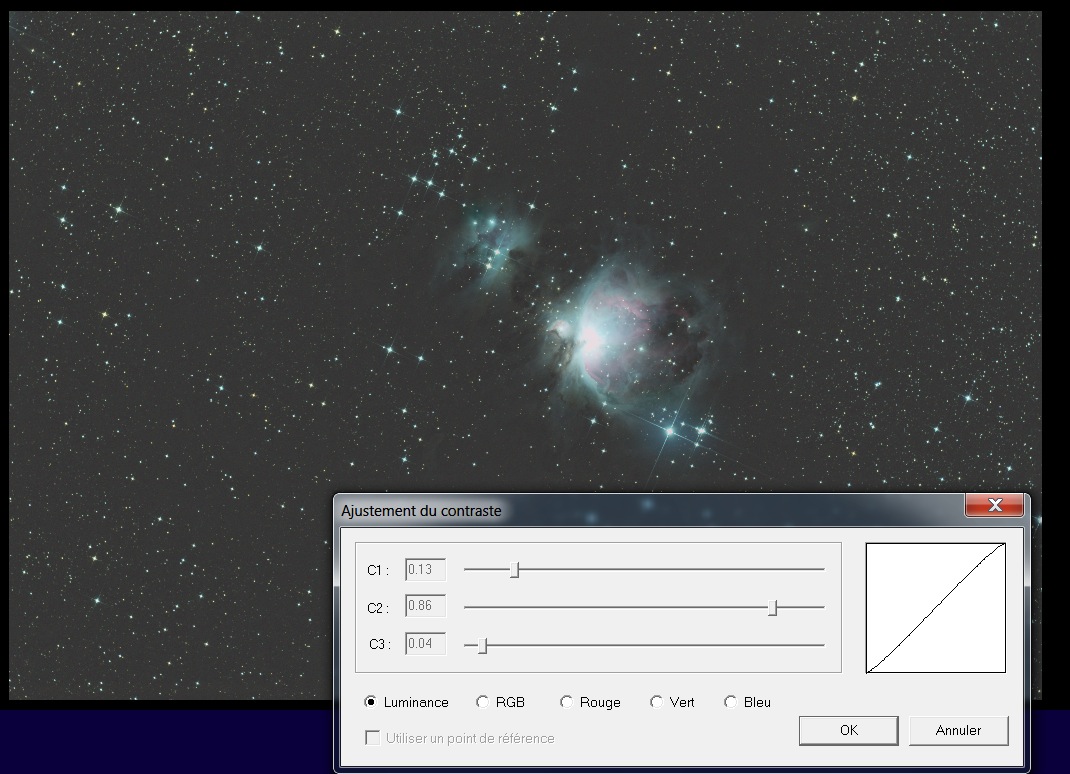
Task: Select the C3 value field showing 0.04
Action: click(x=425, y=644)
